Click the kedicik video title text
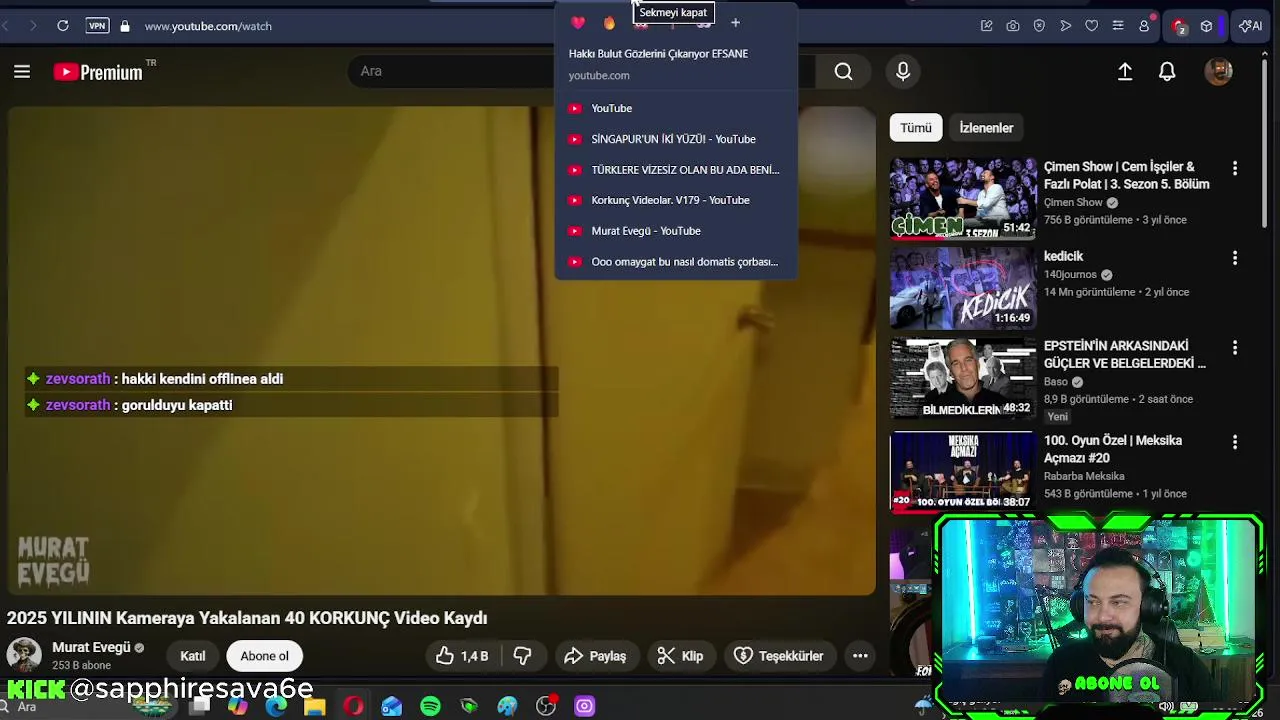Image resolution: width=1280 pixels, height=720 pixels. pyautogui.click(x=1063, y=256)
